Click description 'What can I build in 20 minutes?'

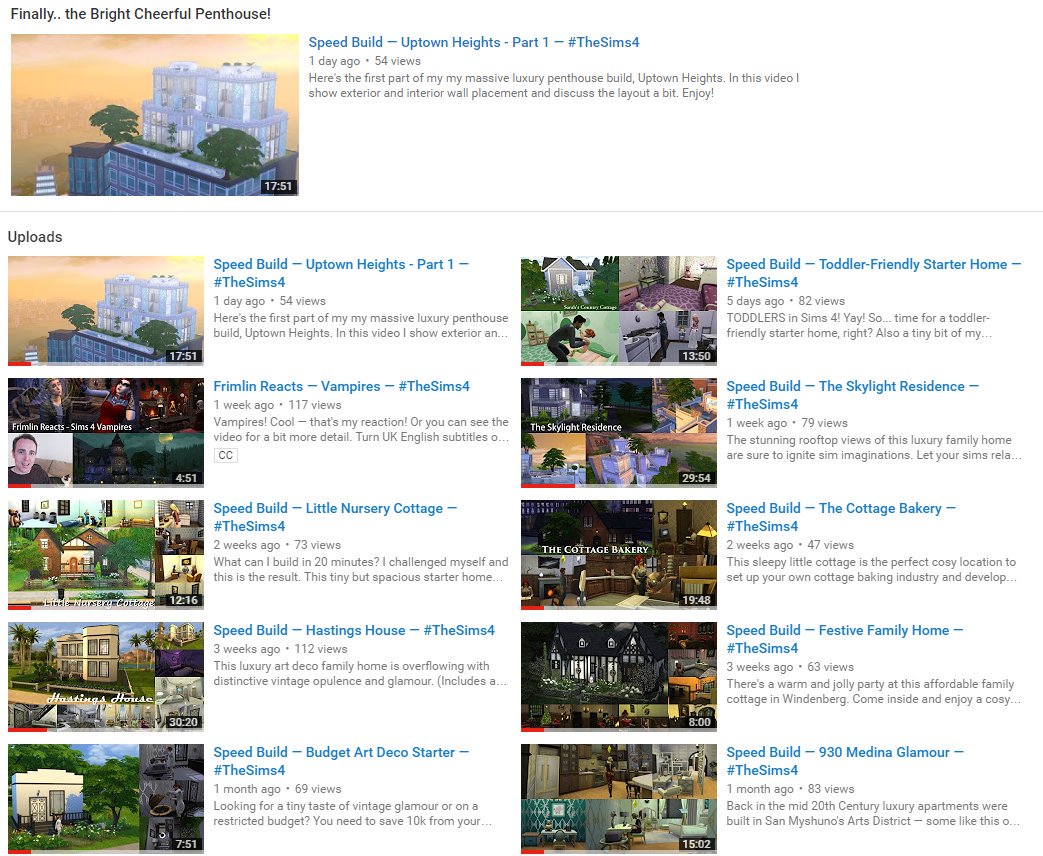coord(361,569)
